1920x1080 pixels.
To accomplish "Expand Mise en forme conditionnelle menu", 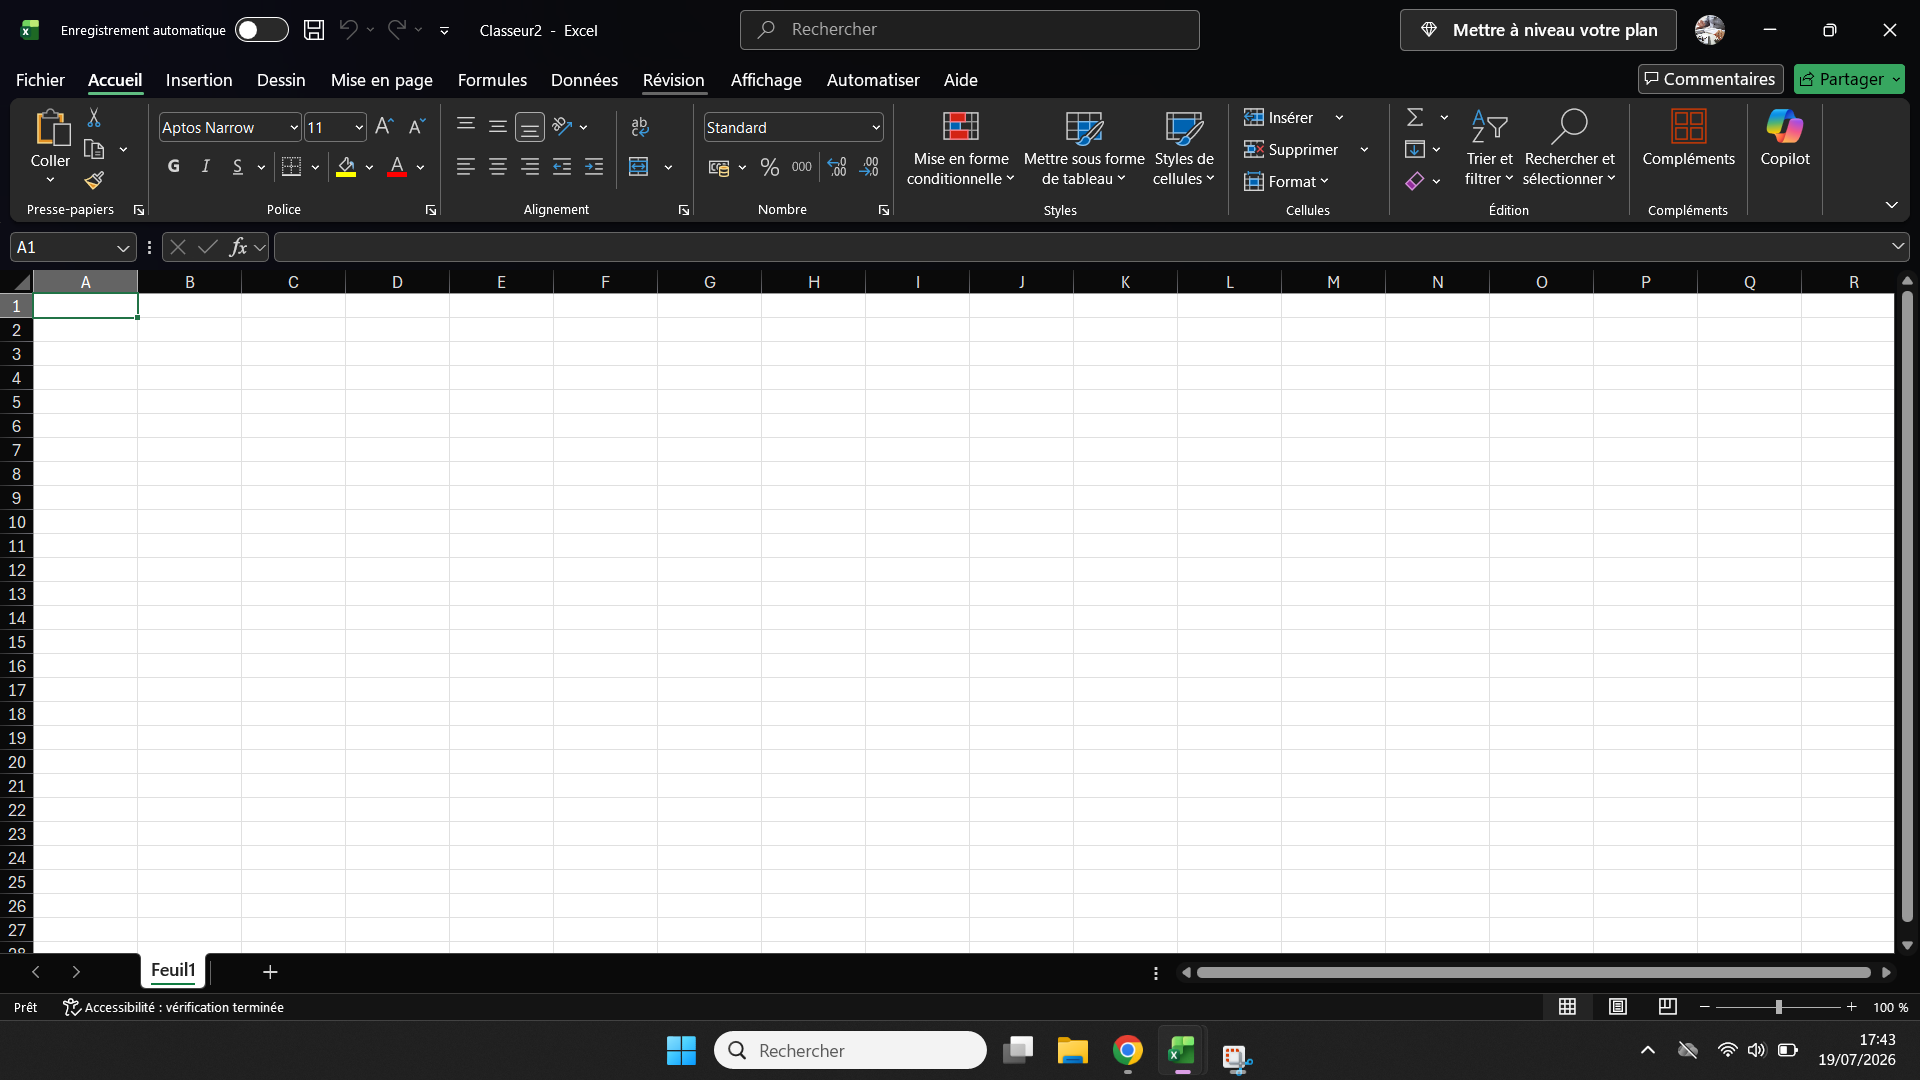I will (961, 147).
